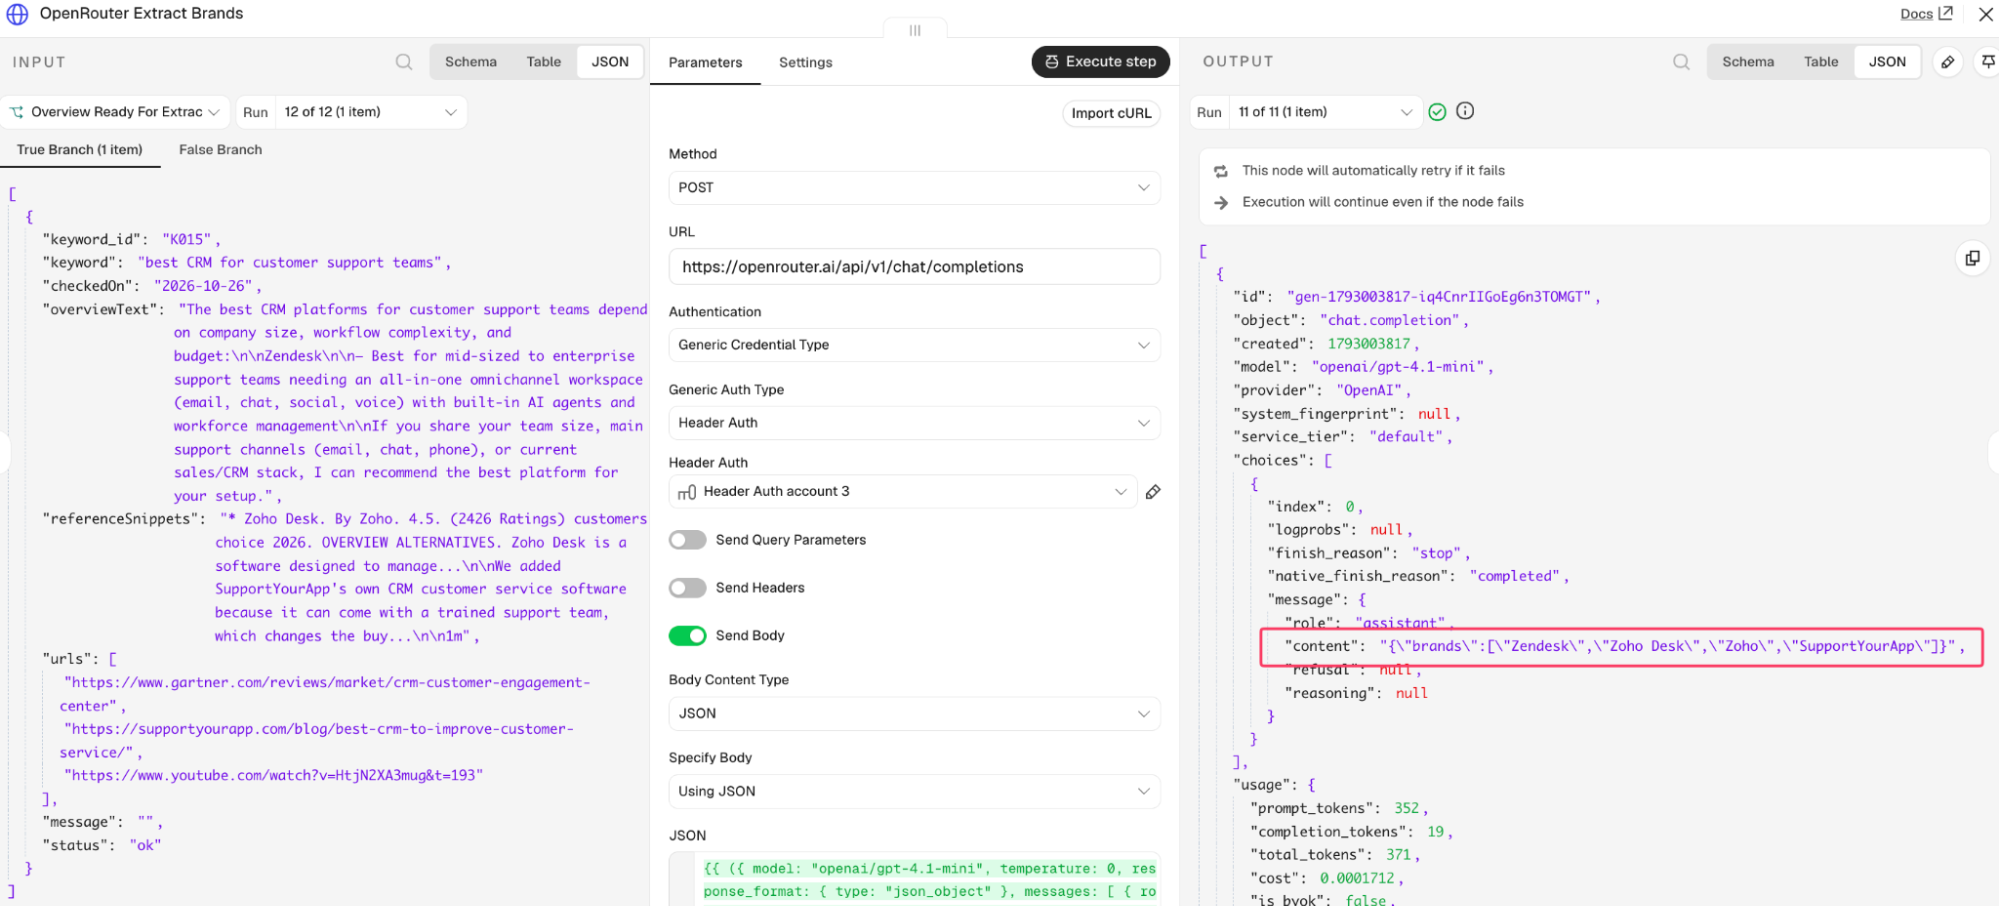Image resolution: width=1999 pixels, height=906 pixels.
Task: Click the run info icon in OUTPUT
Action: pyautogui.click(x=1465, y=111)
